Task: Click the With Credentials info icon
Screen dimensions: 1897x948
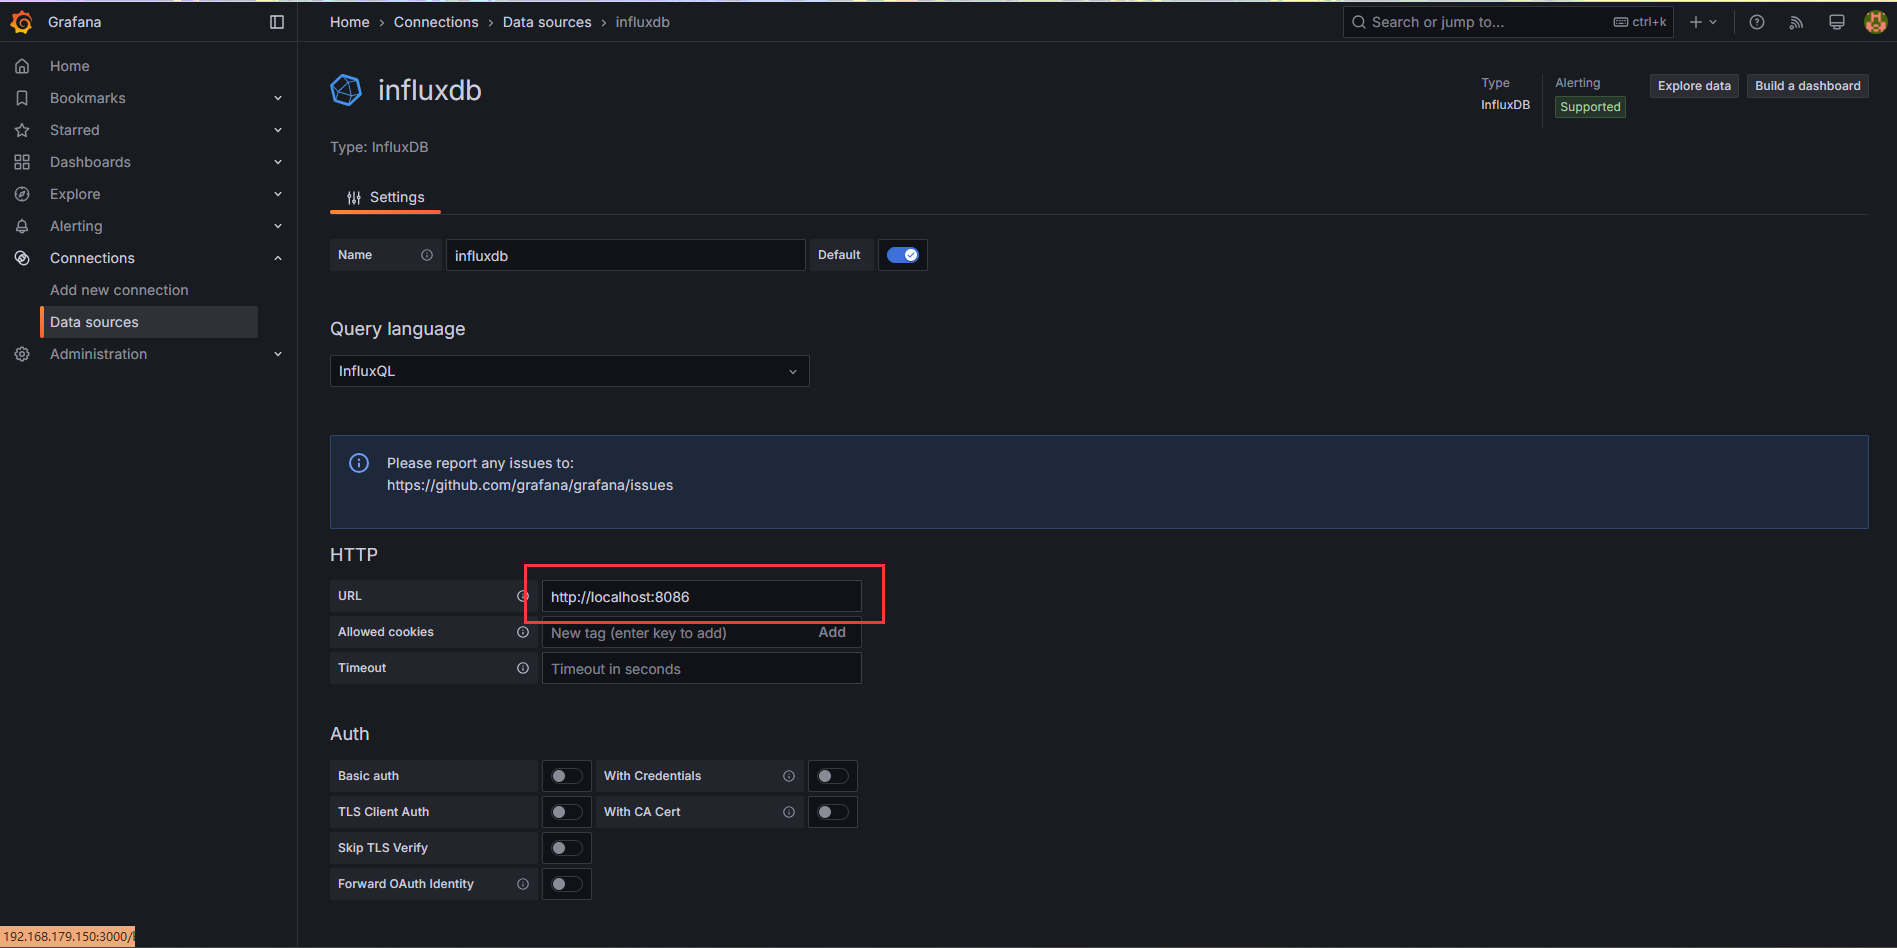Action: click(789, 776)
